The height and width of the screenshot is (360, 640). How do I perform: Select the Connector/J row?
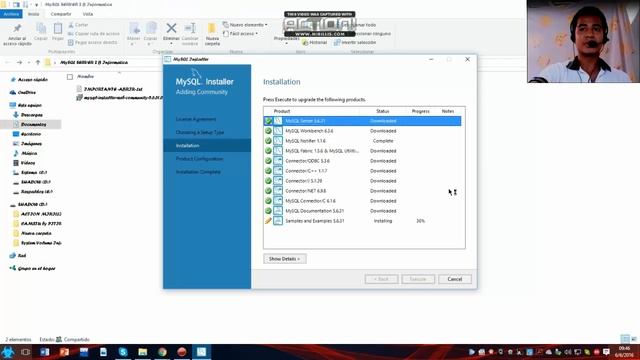[x=362, y=181]
